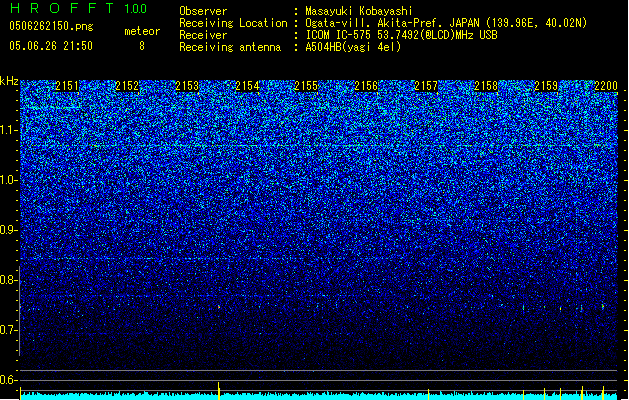The image size is (629, 400).
Task: Click the Receiver value ICOM IC-575
Action: pyautogui.click(x=339, y=35)
